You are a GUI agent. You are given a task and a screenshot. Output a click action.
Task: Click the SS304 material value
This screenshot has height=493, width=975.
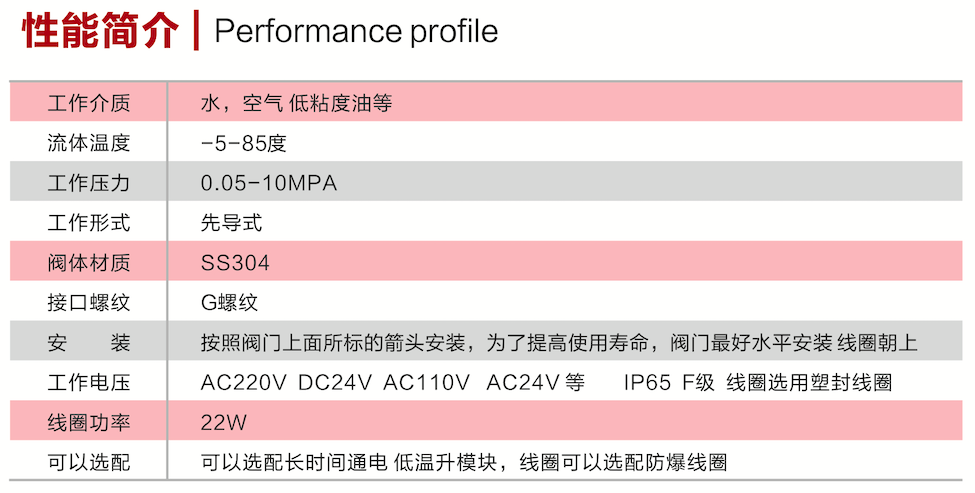click(235, 263)
